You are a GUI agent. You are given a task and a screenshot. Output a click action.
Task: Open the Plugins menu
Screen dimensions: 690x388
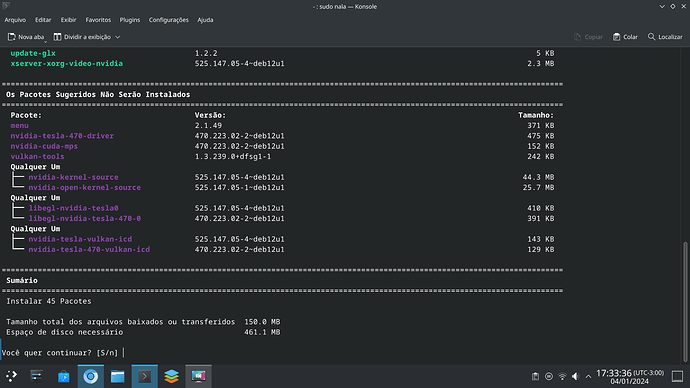click(x=130, y=20)
